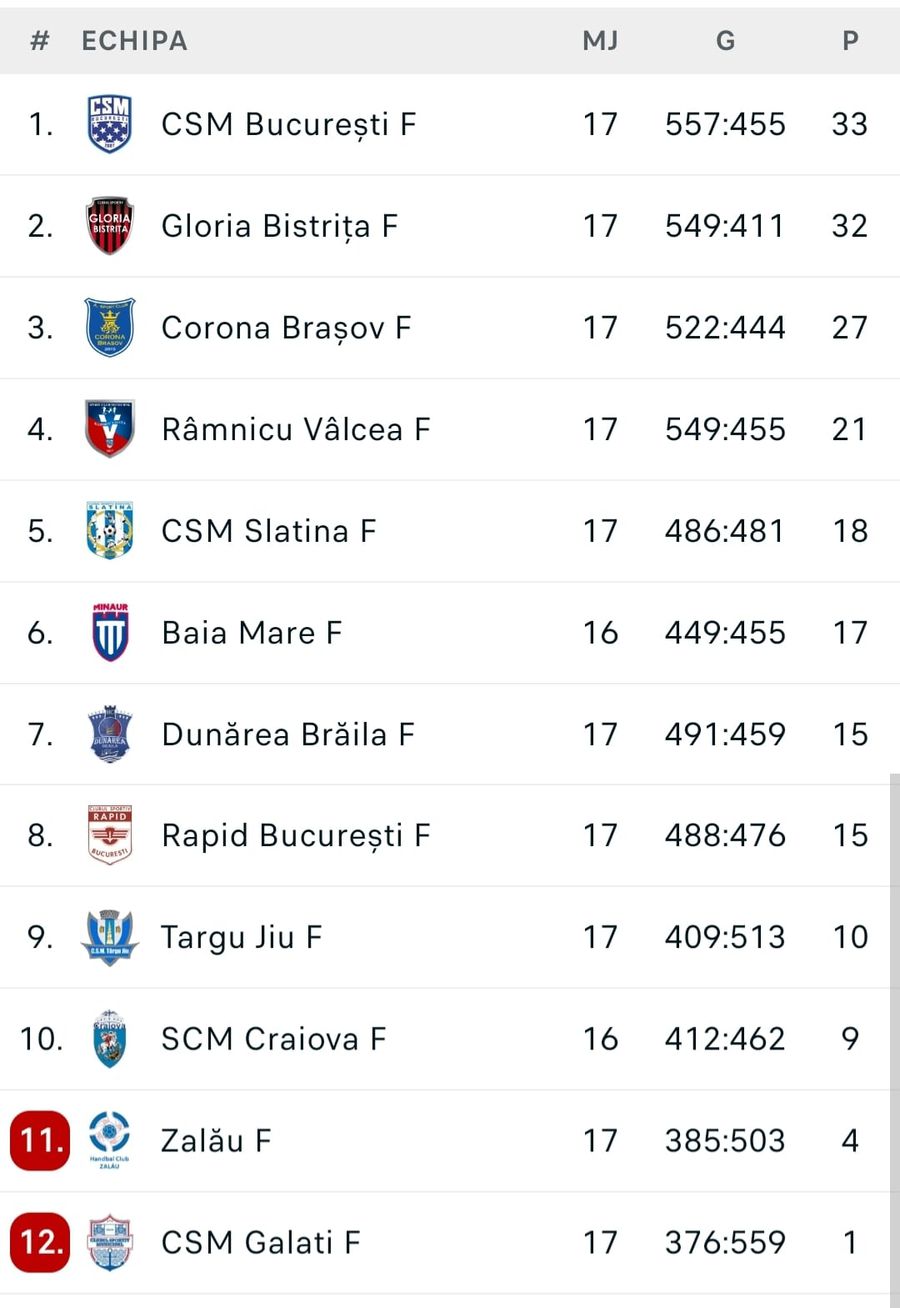Viewport: 900px width, 1308px height.
Task: Sort by the P points column
Action: 849,41
